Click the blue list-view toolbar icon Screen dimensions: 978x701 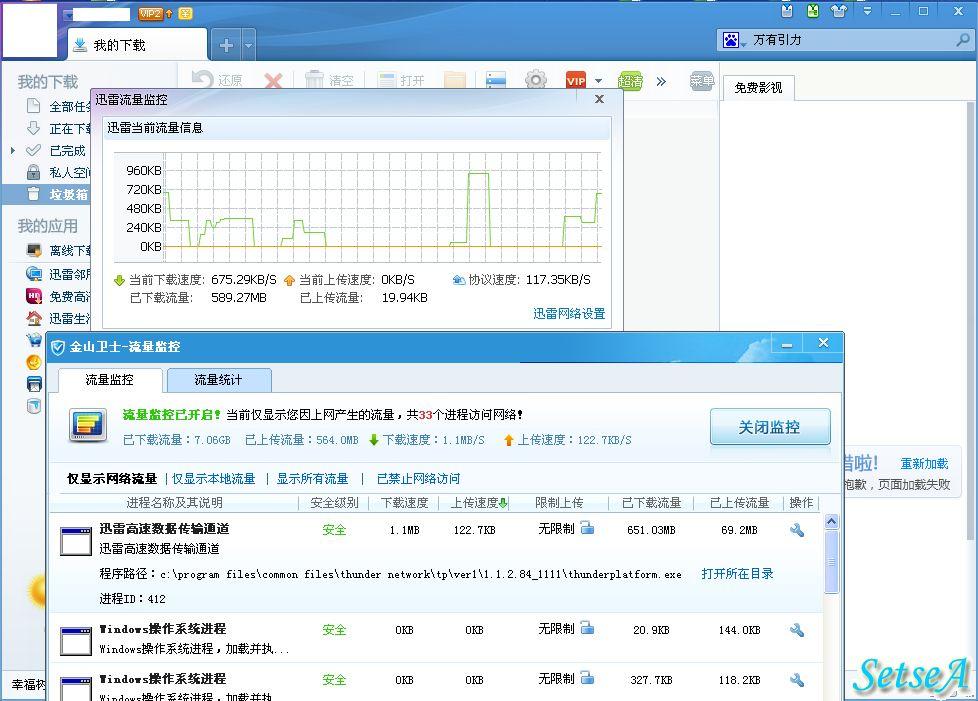pyautogui.click(x=496, y=80)
